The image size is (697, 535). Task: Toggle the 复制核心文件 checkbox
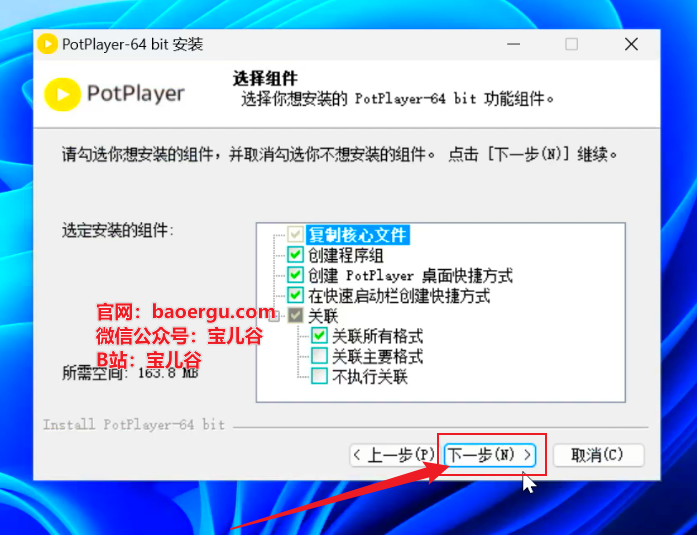tap(295, 234)
